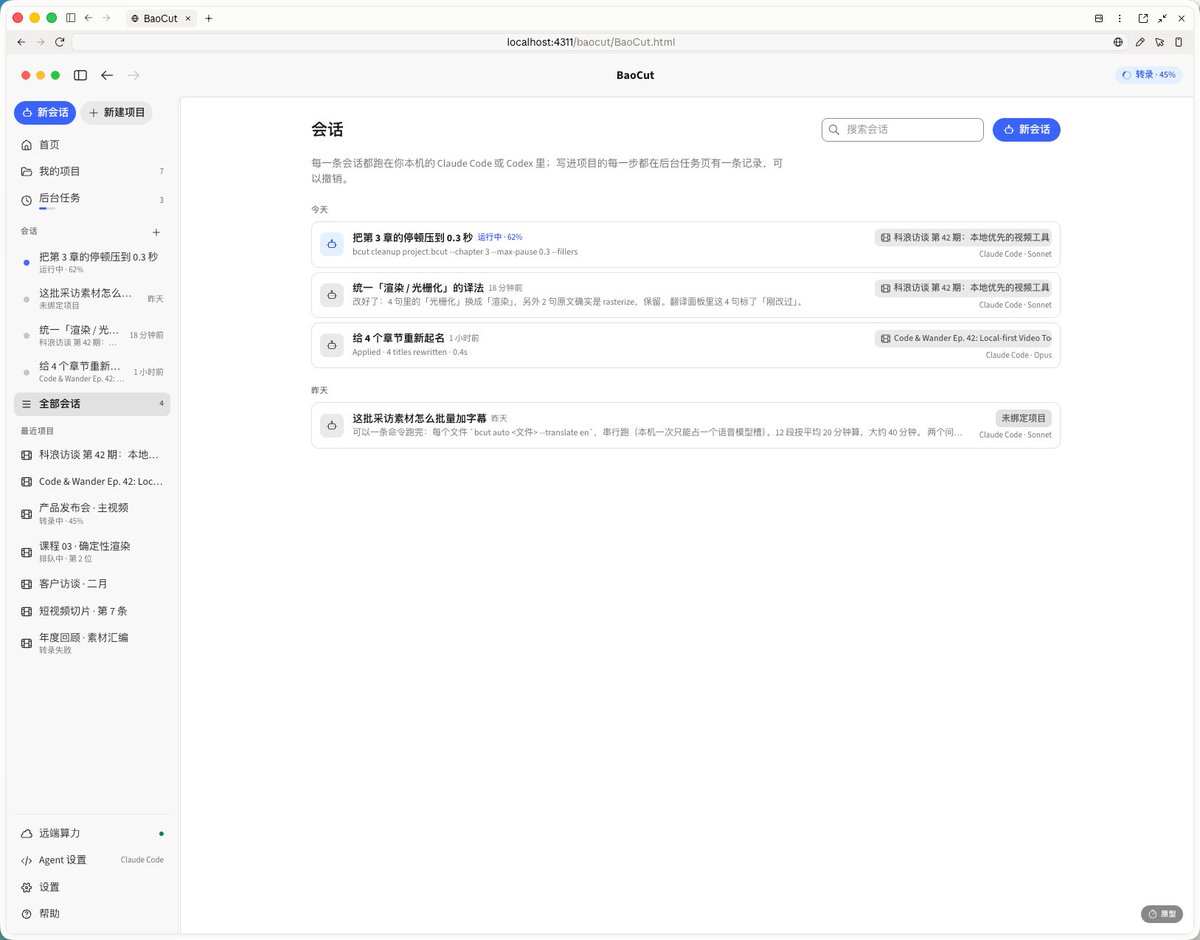Click the 原型 badge at bottom right
Viewport: 1200px width, 940px height.
pos(1161,914)
